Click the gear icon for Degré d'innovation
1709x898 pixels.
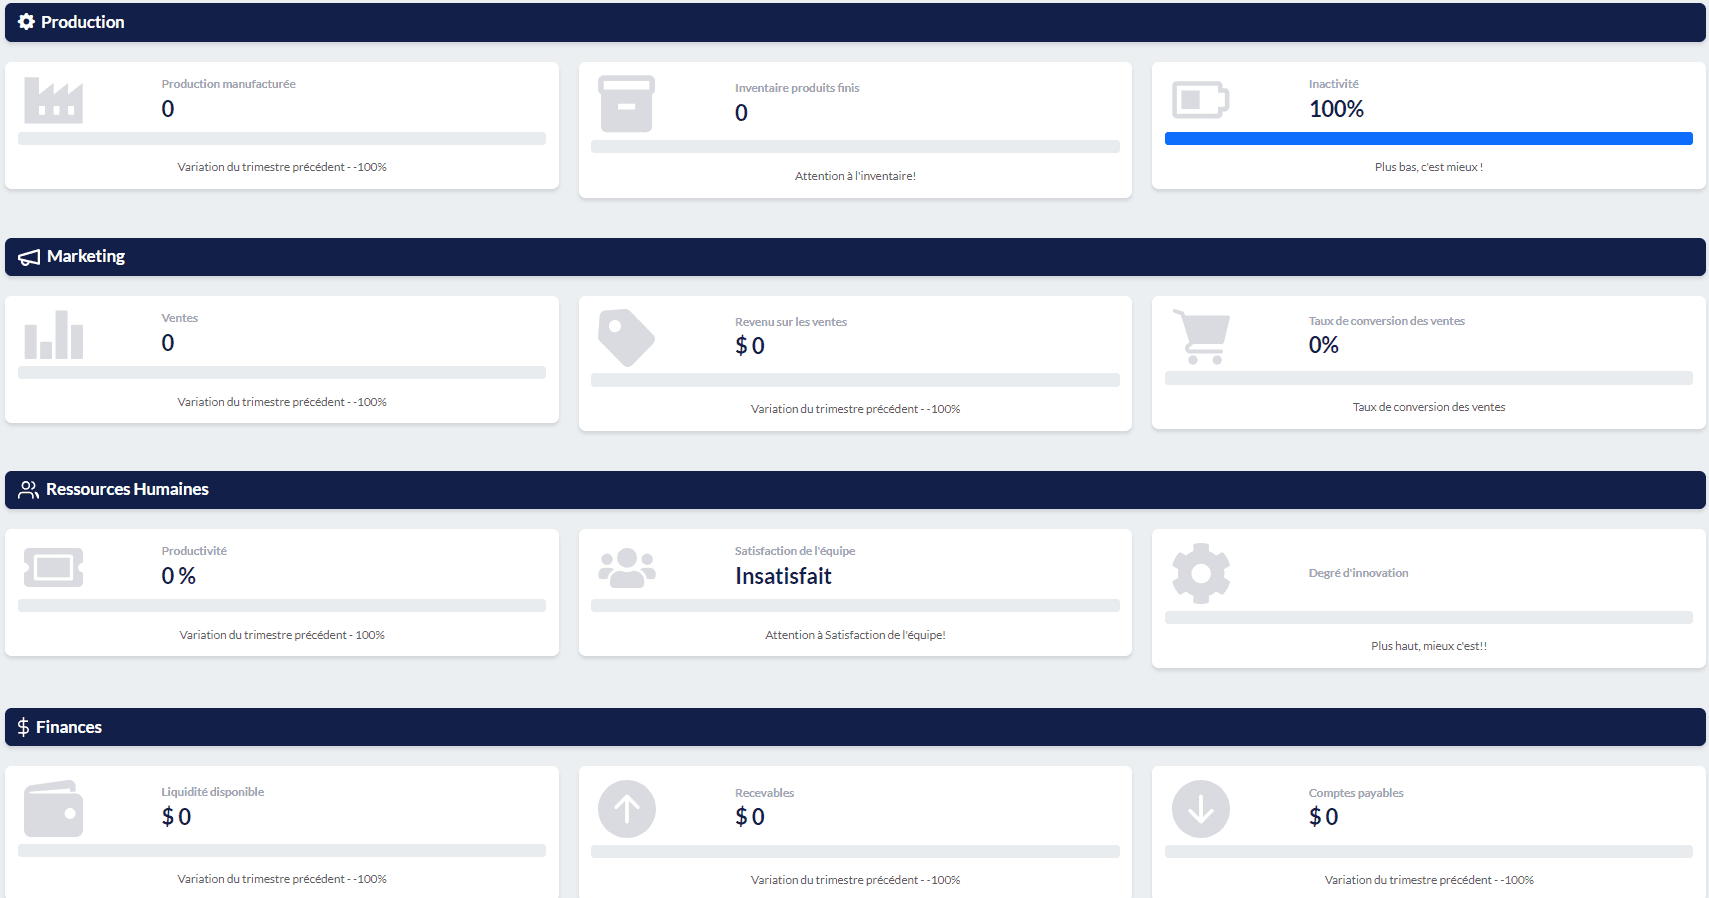[1200, 573]
